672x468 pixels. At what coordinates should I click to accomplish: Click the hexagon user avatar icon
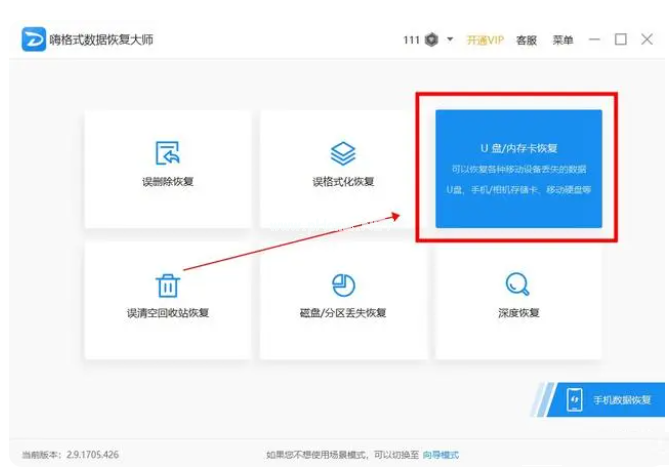[431, 40]
